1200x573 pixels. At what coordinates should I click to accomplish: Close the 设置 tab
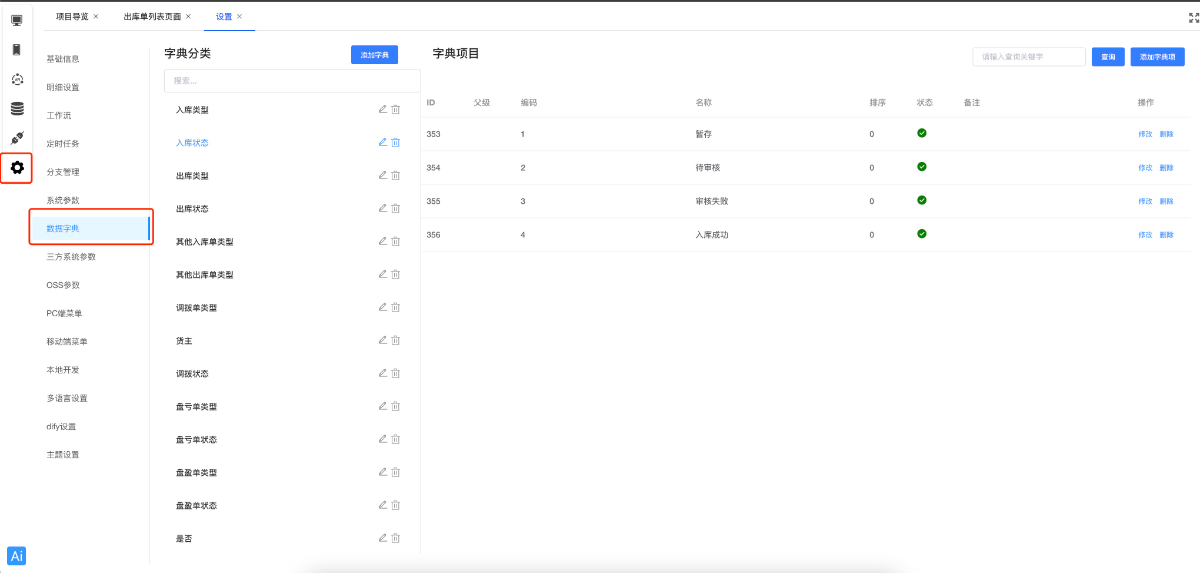240,17
